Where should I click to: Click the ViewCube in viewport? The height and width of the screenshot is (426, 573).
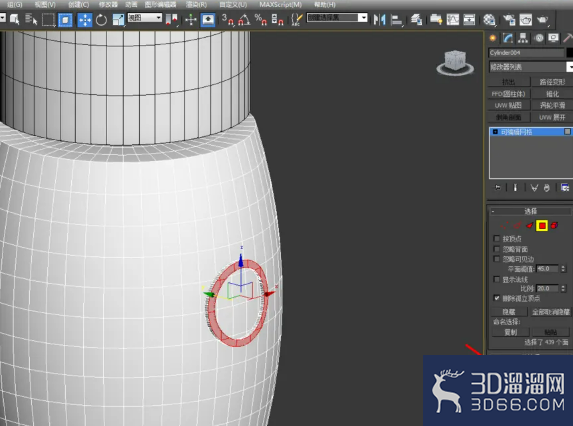click(x=455, y=62)
